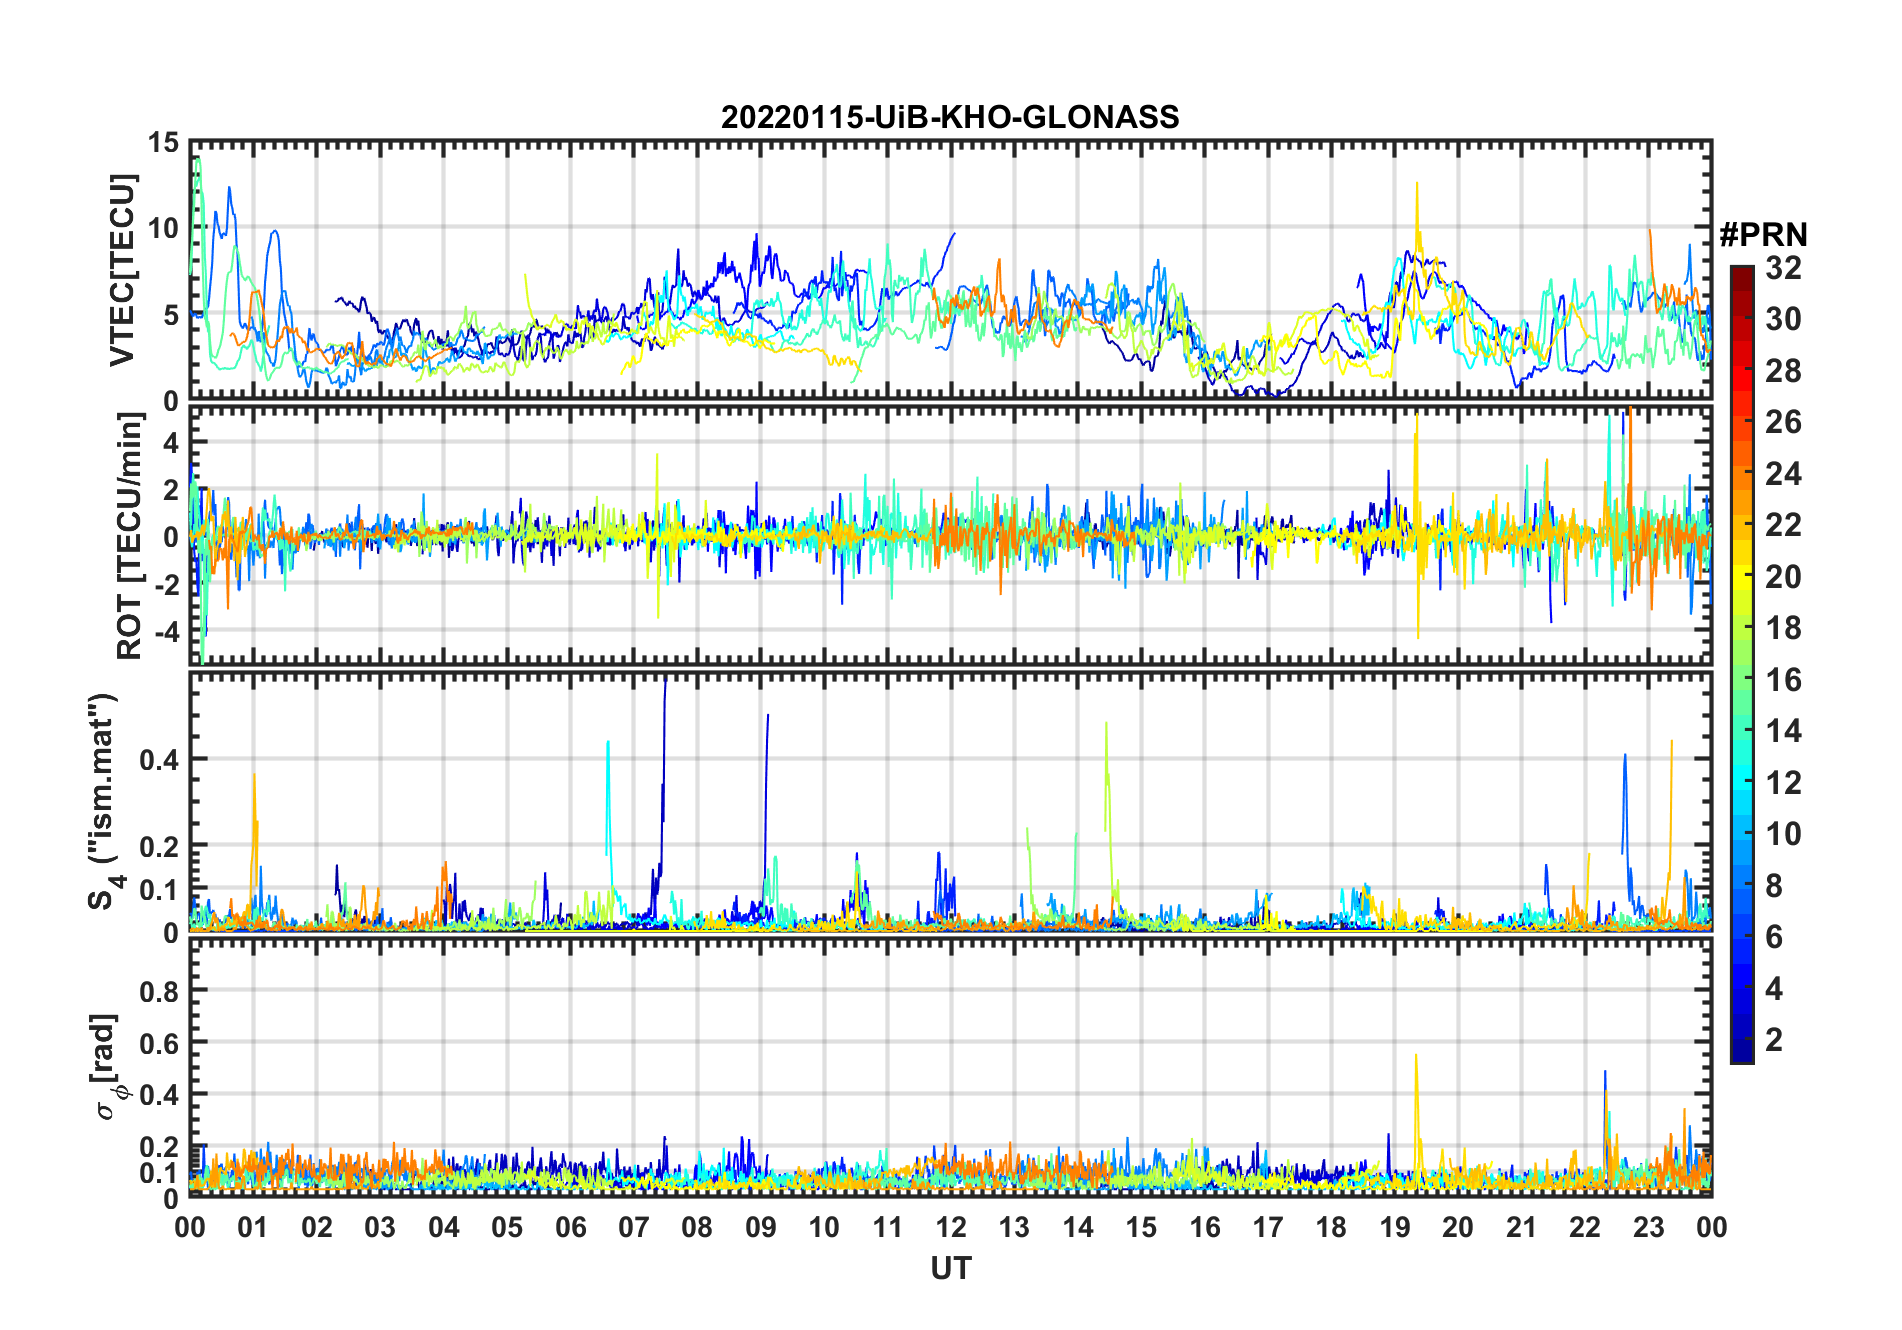Click the UT x-axis label
Screen dimensions: 1902x1330
click(x=951, y=1268)
